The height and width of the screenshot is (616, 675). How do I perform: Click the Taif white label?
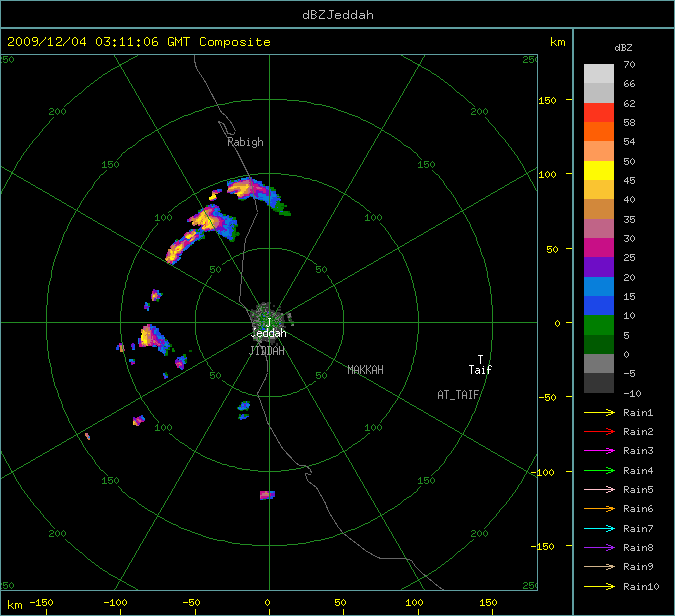(x=480, y=370)
